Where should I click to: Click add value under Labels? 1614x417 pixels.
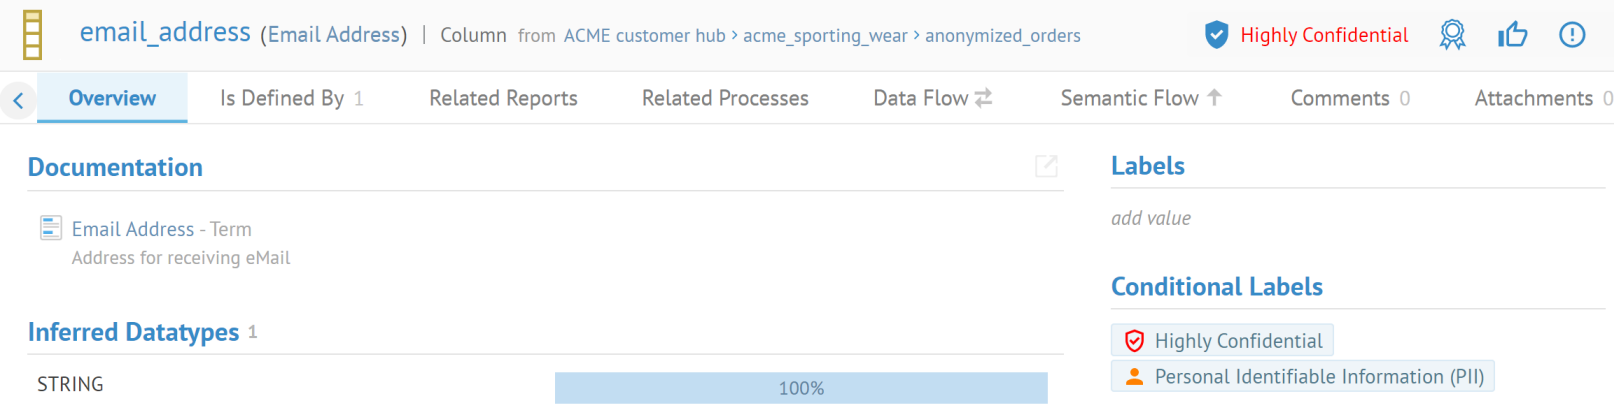click(x=1151, y=218)
